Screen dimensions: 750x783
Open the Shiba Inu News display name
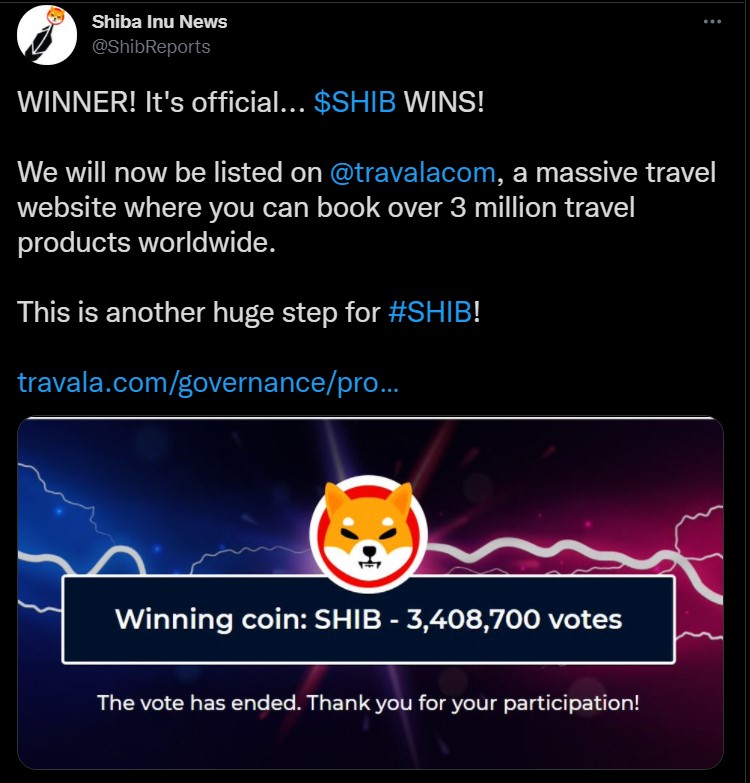159,21
